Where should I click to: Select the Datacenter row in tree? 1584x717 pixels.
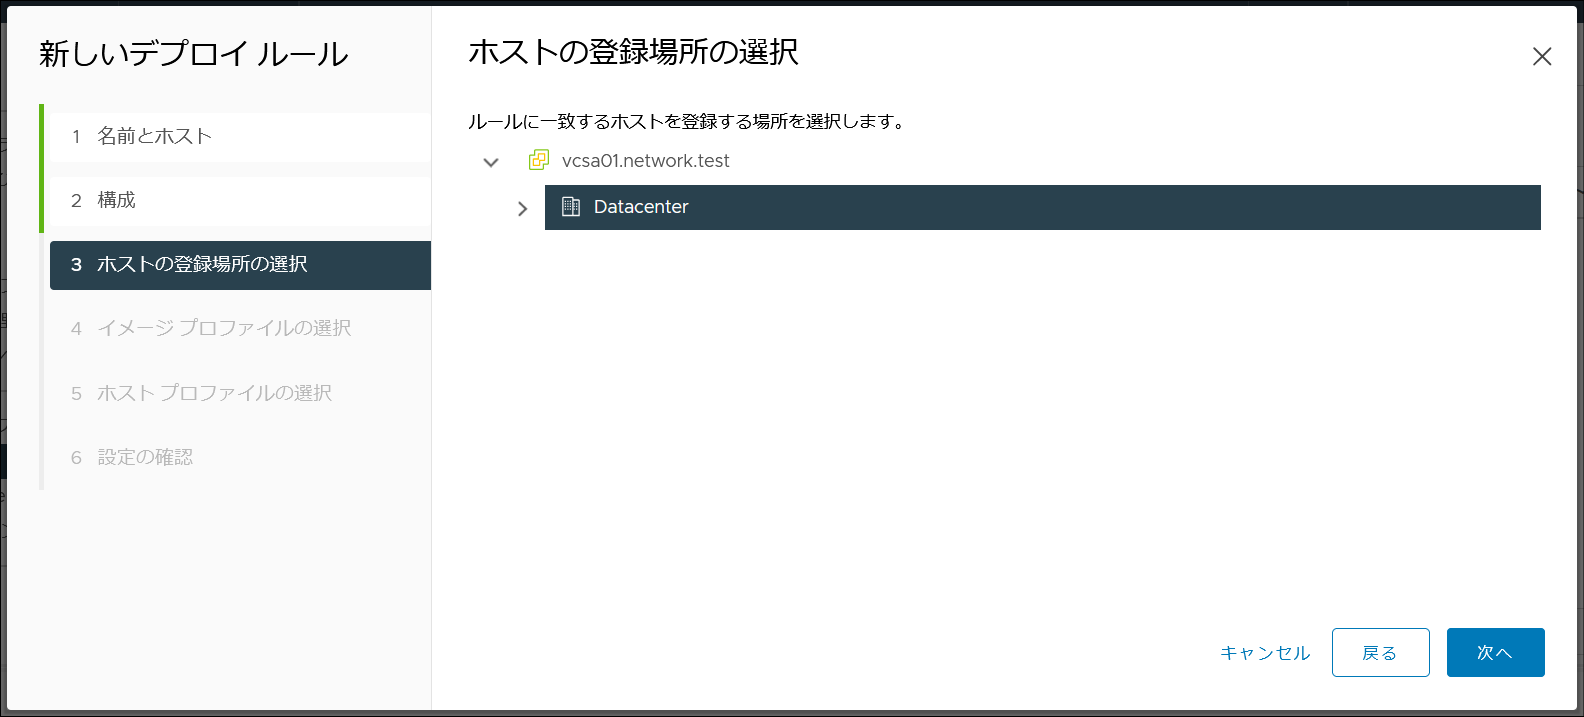coord(1042,207)
